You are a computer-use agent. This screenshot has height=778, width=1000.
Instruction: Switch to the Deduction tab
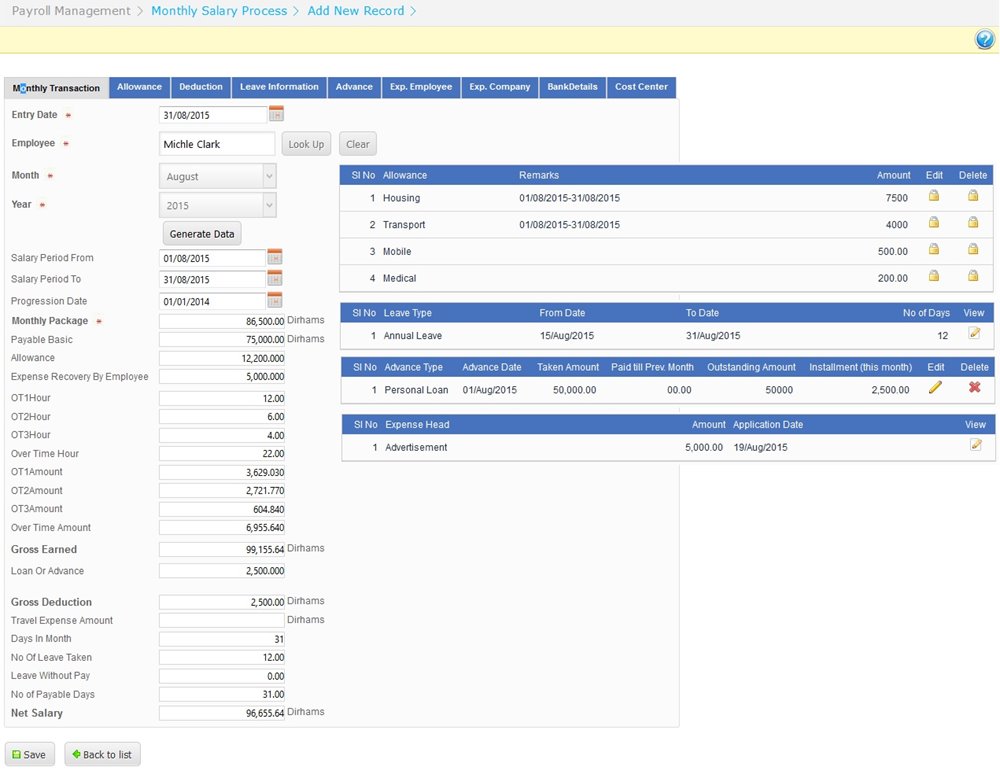201,87
